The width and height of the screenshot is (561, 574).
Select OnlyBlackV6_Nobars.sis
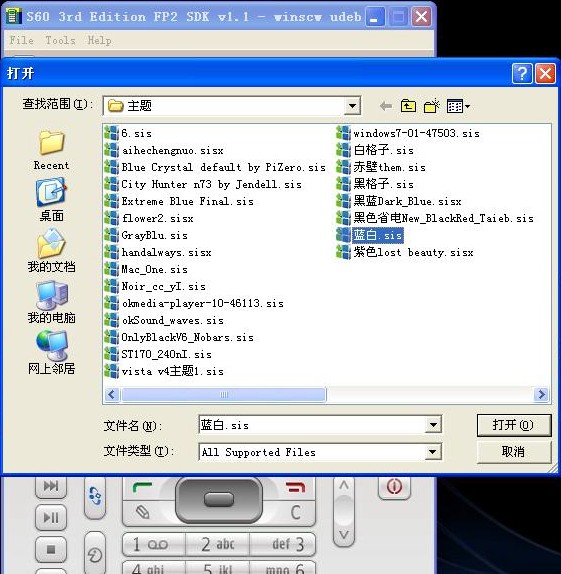179,337
